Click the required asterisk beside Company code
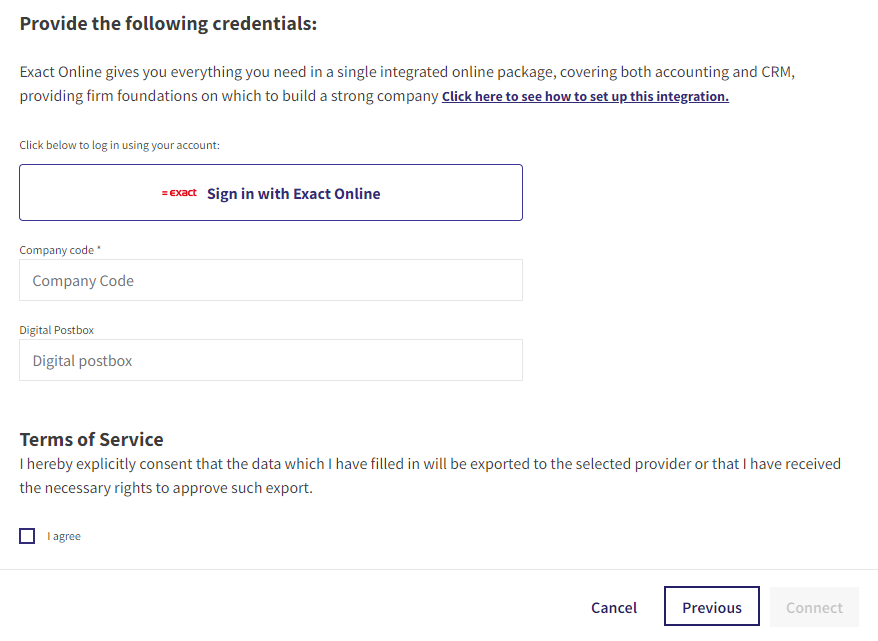 [99, 248]
